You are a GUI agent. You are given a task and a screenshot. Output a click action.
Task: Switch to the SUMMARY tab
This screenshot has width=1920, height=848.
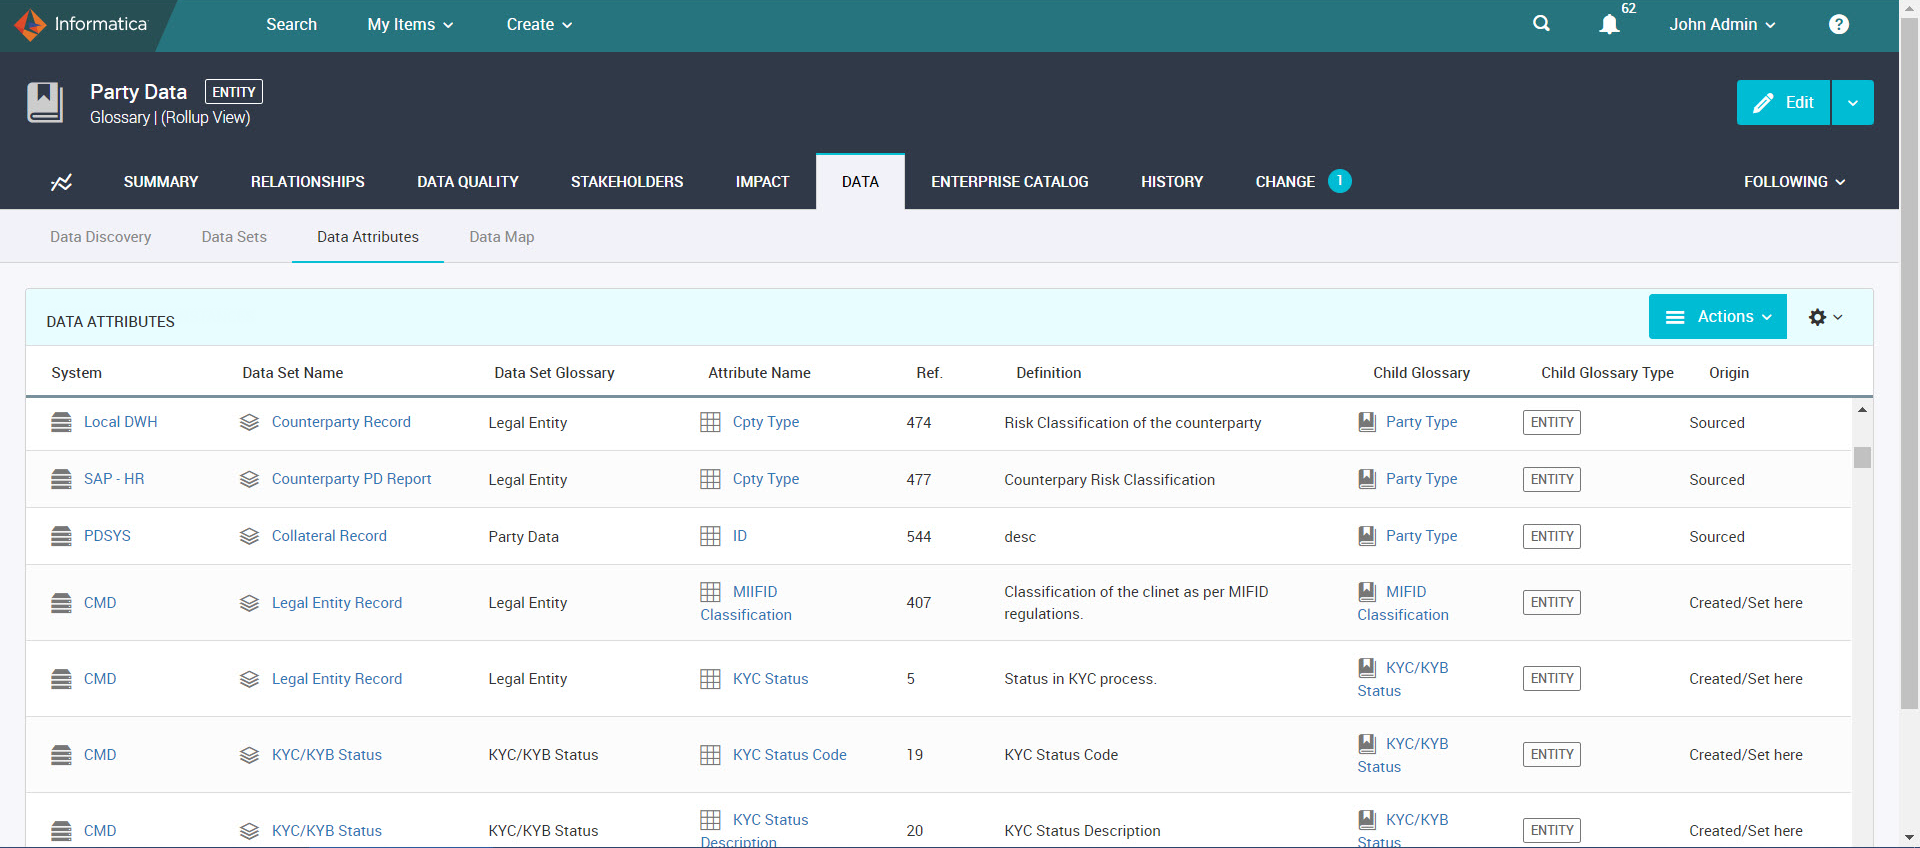point(161,182)
